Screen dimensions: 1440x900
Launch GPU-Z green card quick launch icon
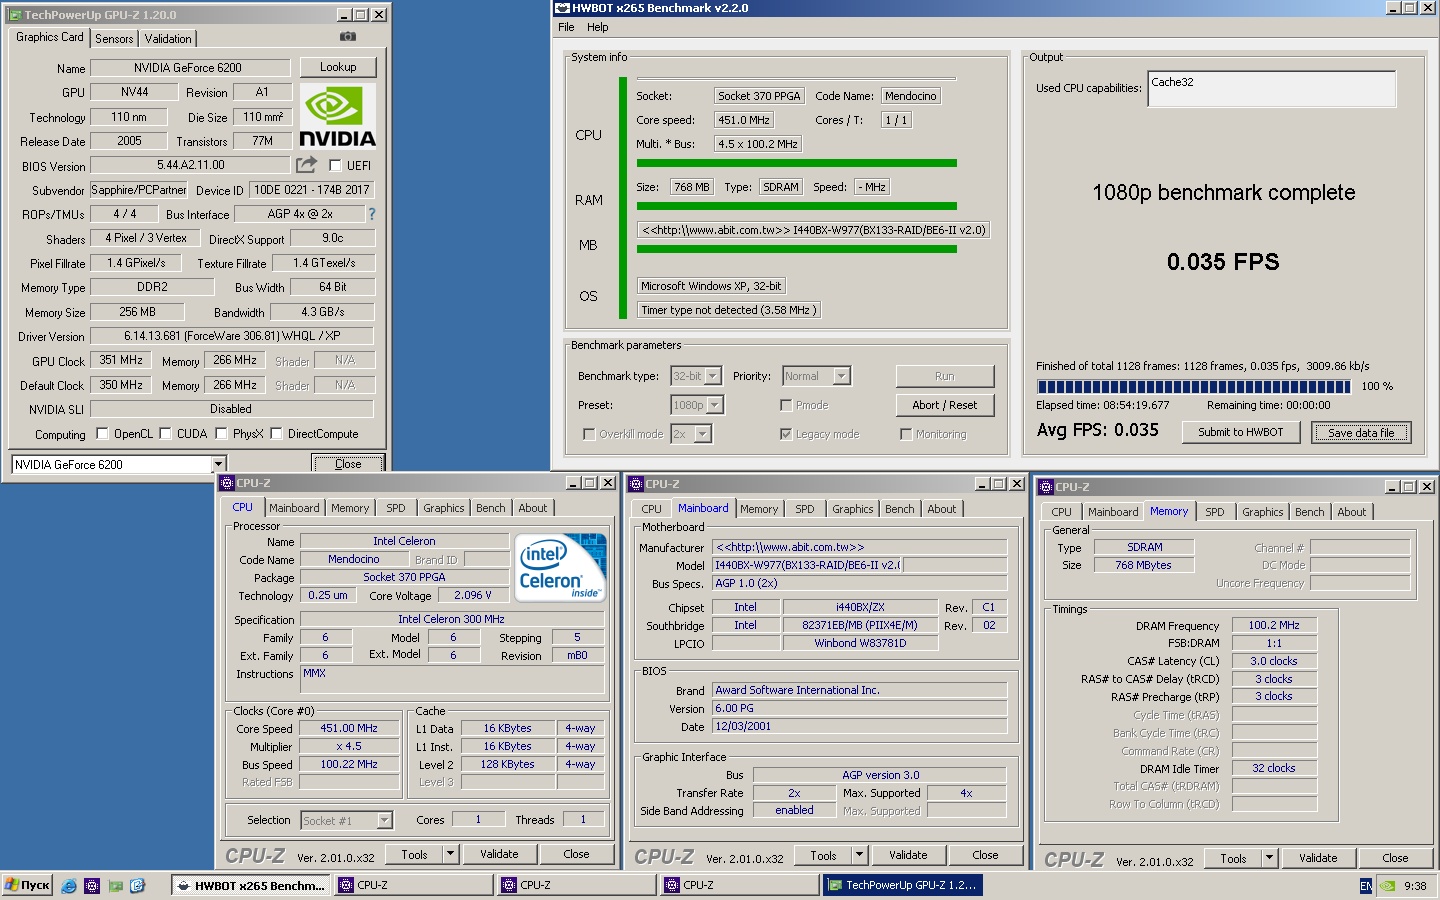point(115,885)
